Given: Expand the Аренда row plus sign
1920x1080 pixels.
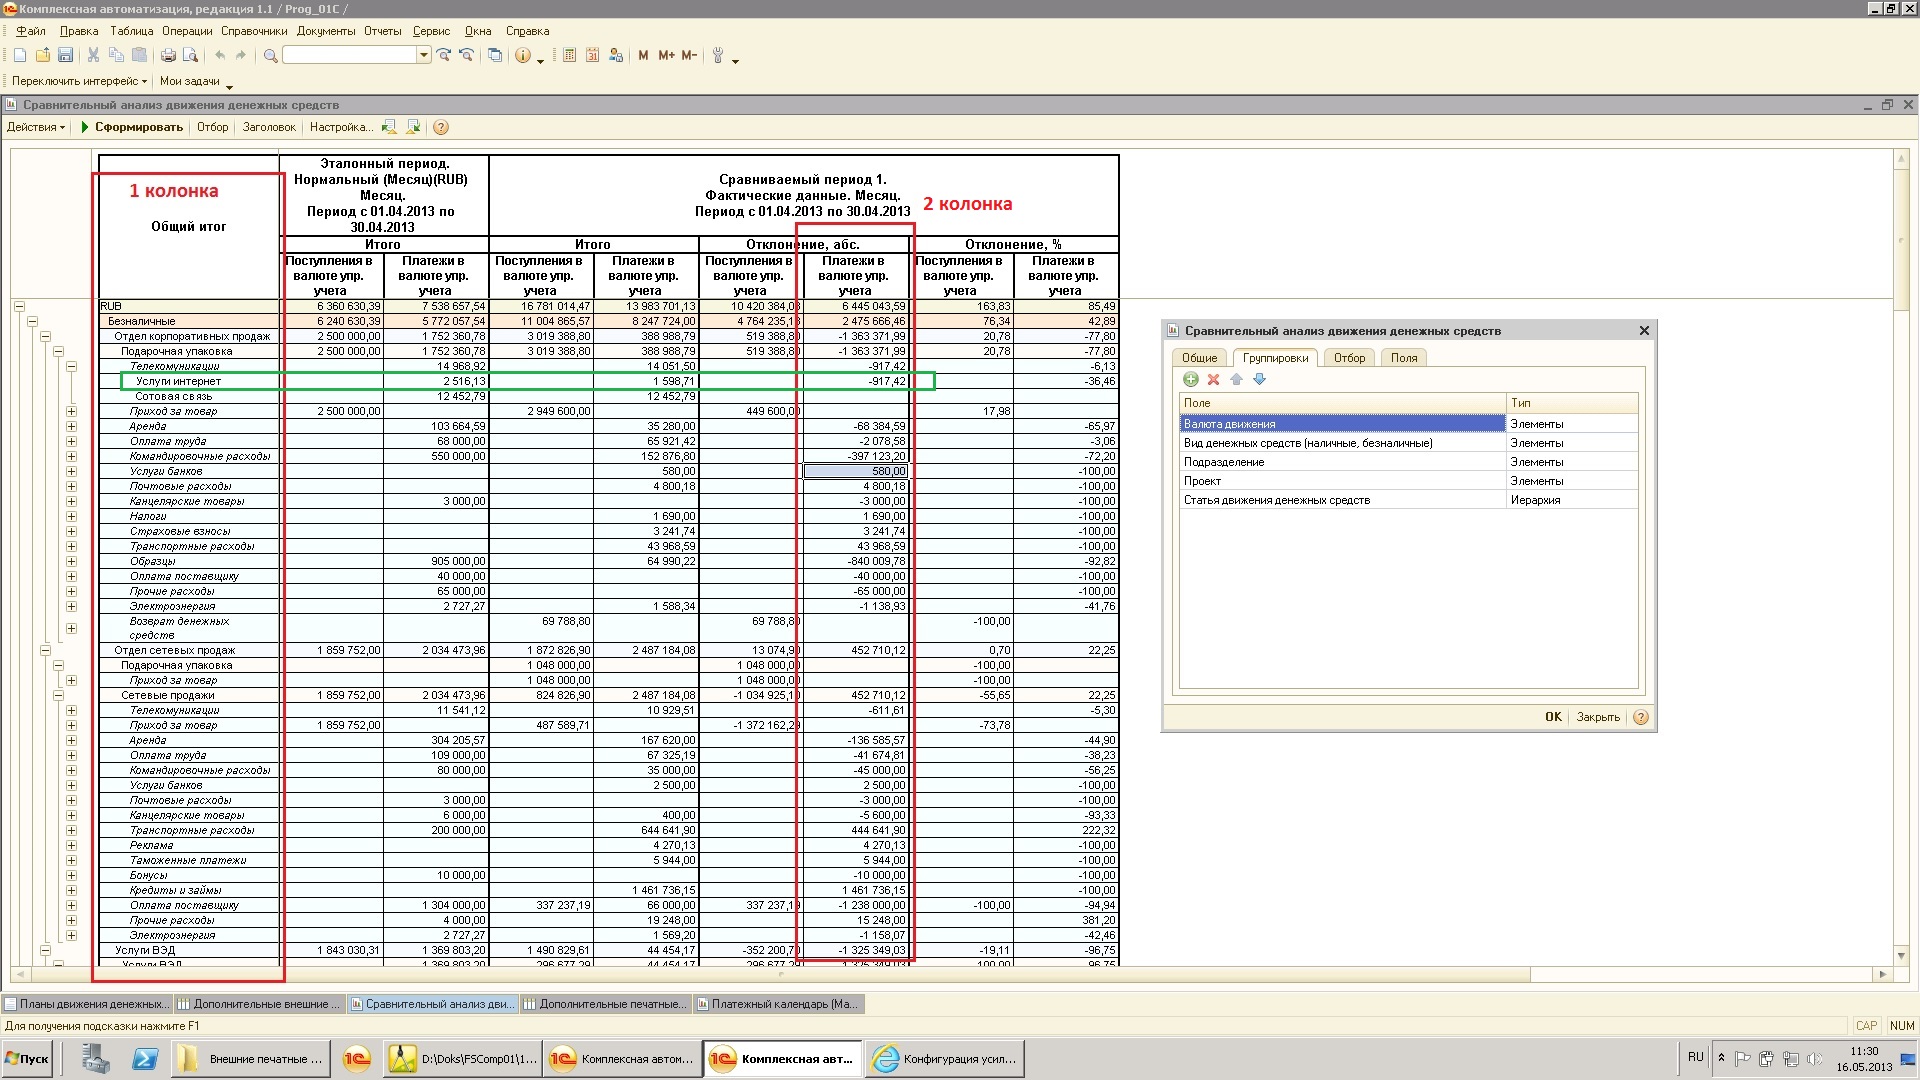Looking at the screenshot, I should 71,427.
